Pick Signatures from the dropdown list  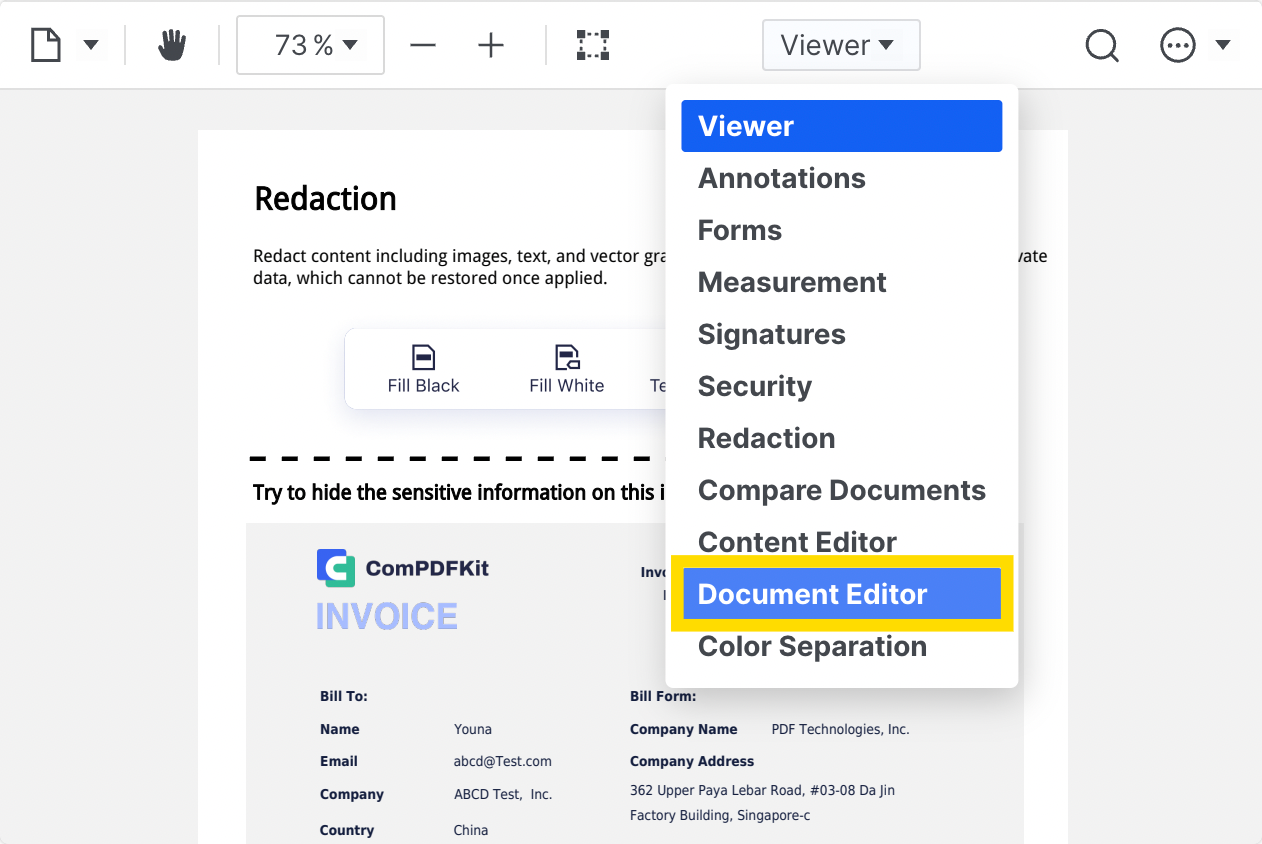(771, 334)
